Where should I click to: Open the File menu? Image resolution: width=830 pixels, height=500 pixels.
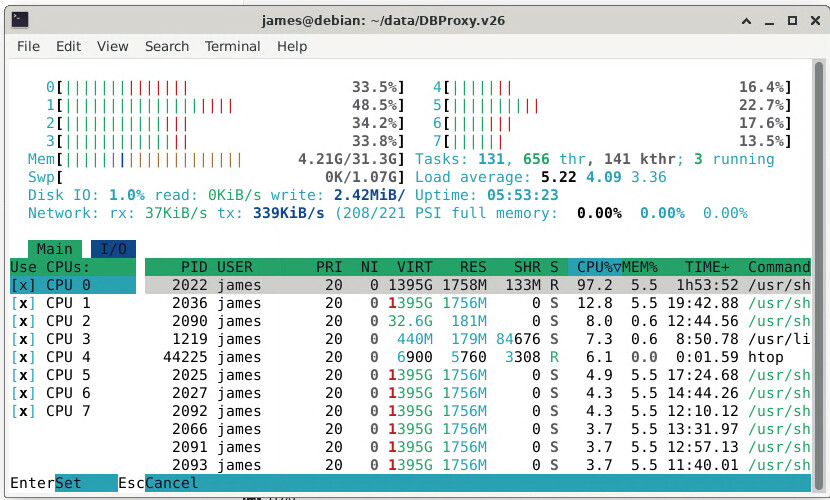click(28, 47)
